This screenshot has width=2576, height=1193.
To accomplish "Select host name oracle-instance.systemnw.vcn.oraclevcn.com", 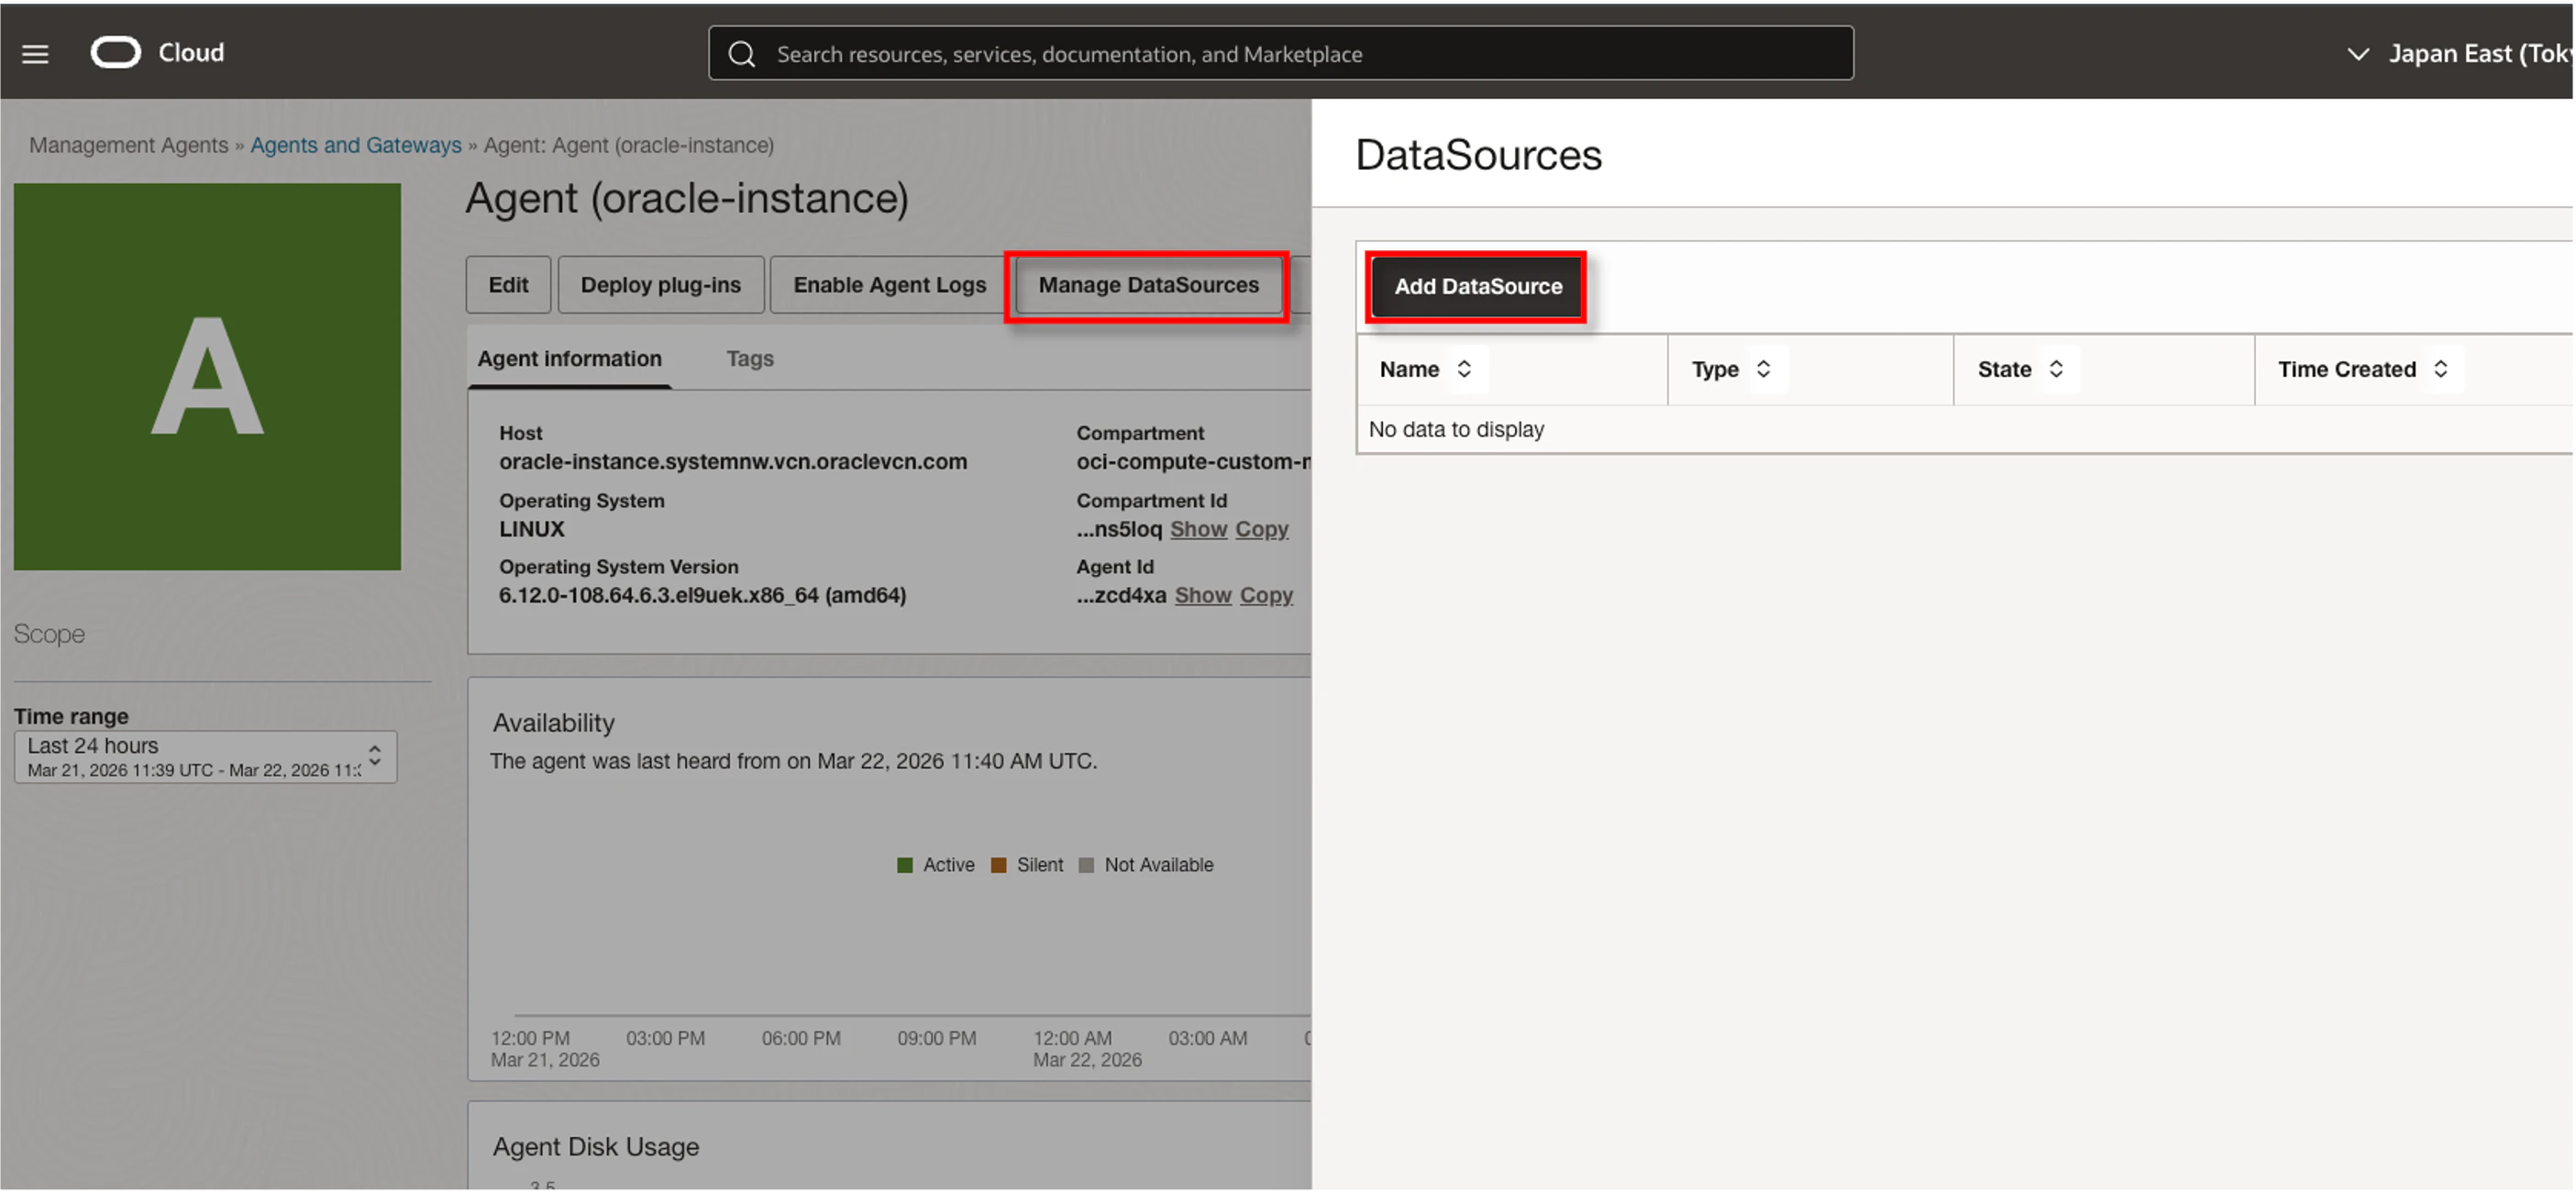I will 733,462.
